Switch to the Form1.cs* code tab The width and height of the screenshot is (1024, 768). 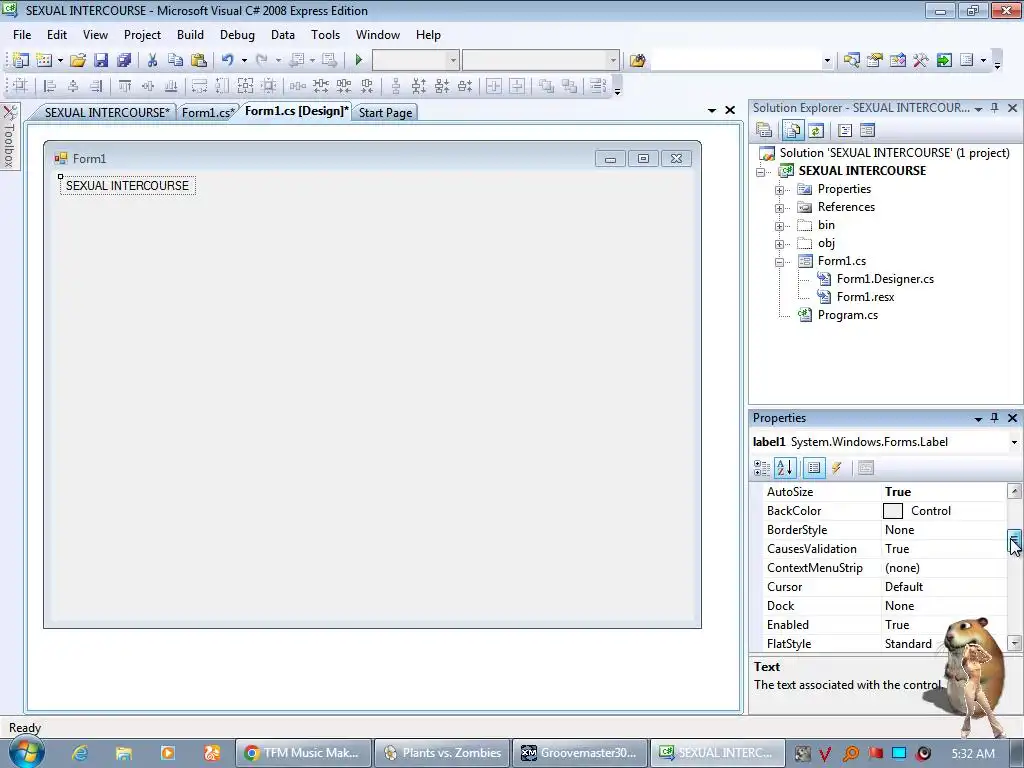208,112
